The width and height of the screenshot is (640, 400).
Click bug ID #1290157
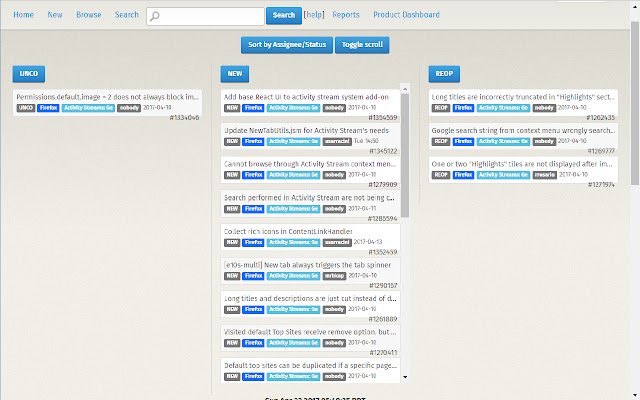click(x=383, y=285)
